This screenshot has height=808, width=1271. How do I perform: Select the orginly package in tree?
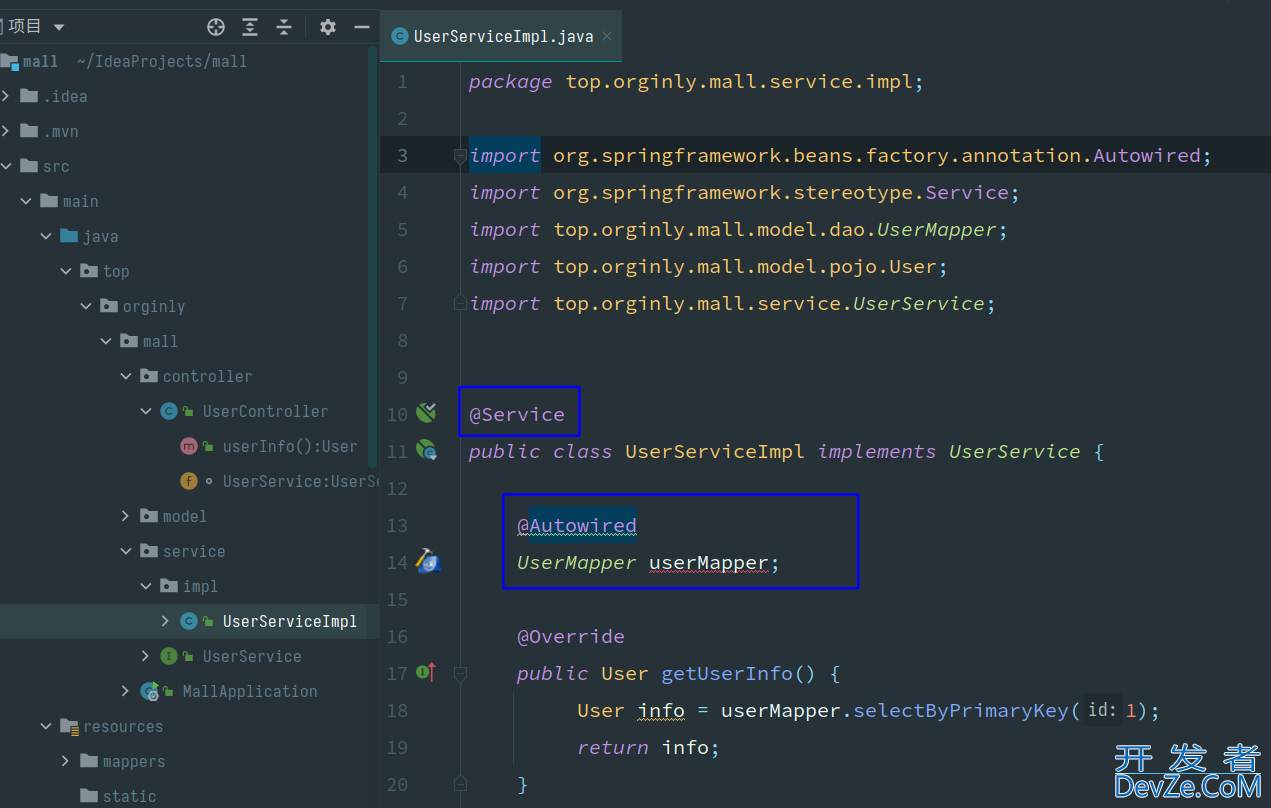pyautogui.click(x=154, y=306)
